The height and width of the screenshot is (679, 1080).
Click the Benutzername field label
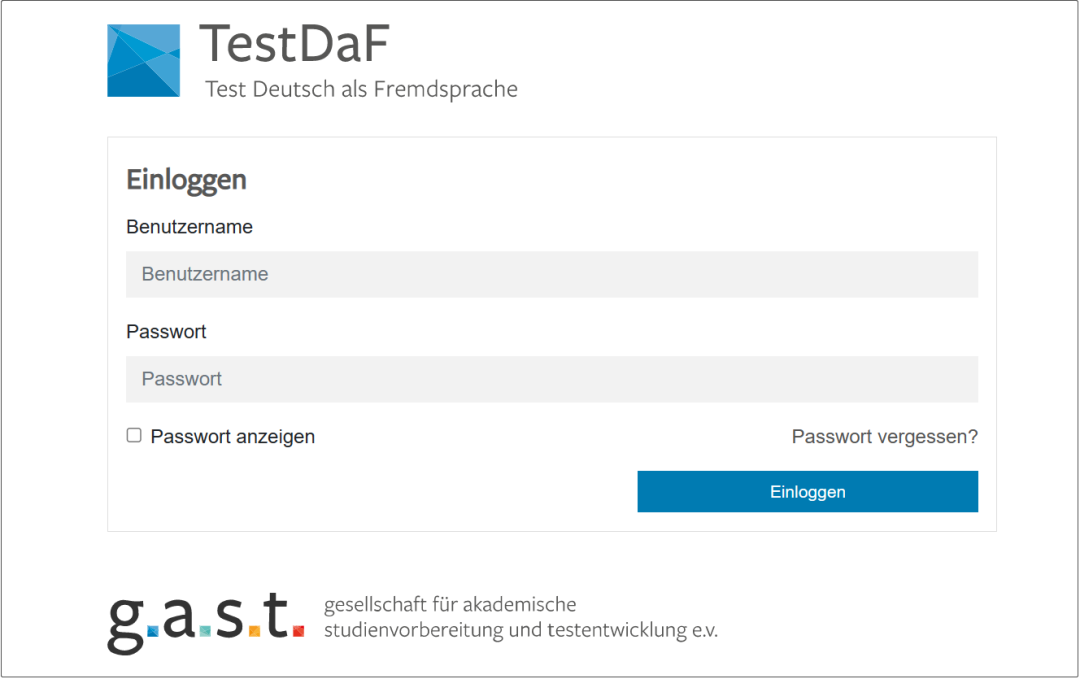189,227
